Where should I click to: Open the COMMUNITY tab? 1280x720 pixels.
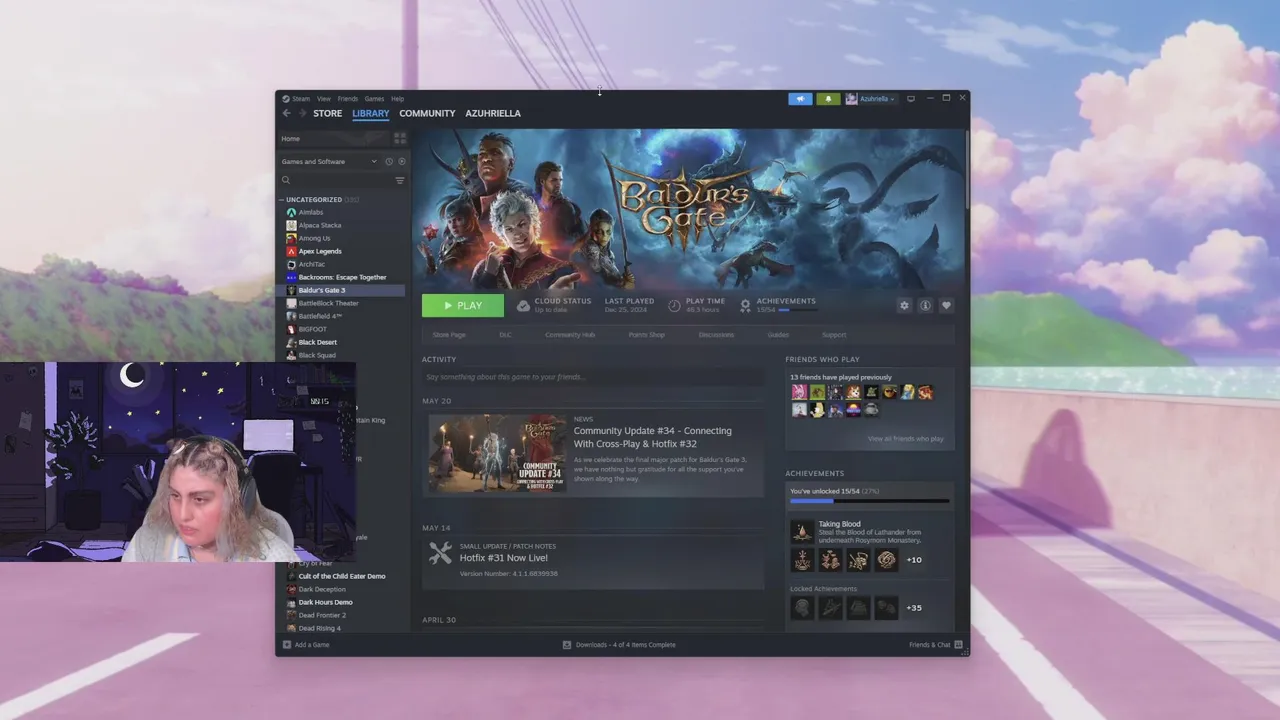point(427,113)
